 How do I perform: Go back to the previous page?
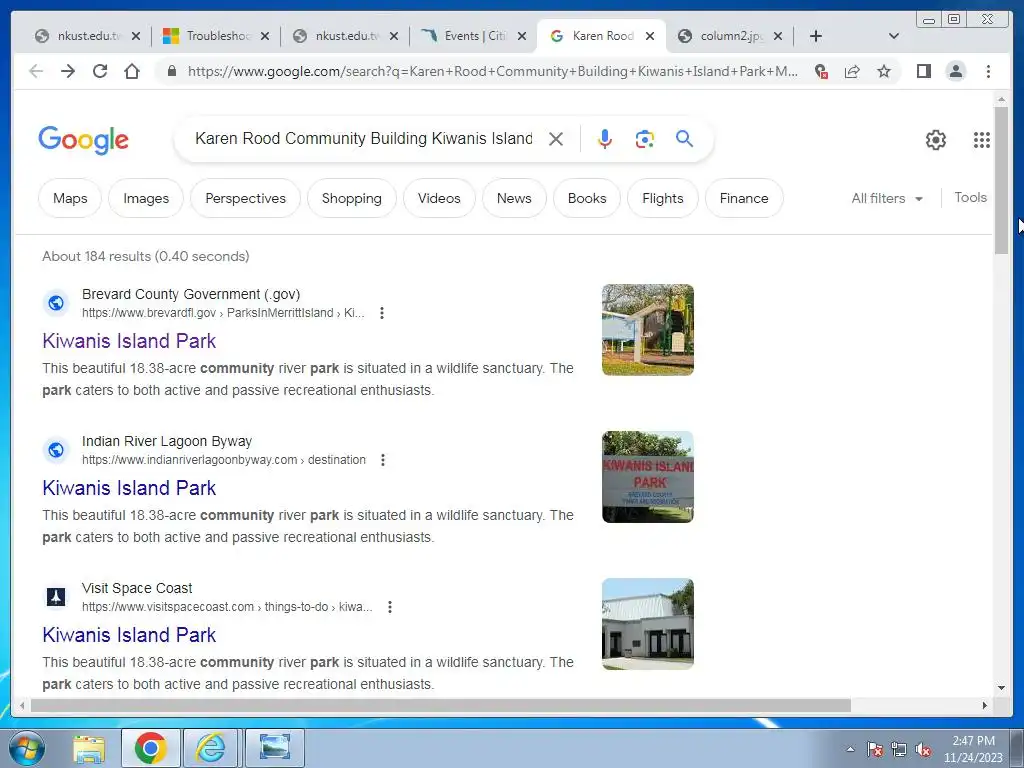coord(36,71)
